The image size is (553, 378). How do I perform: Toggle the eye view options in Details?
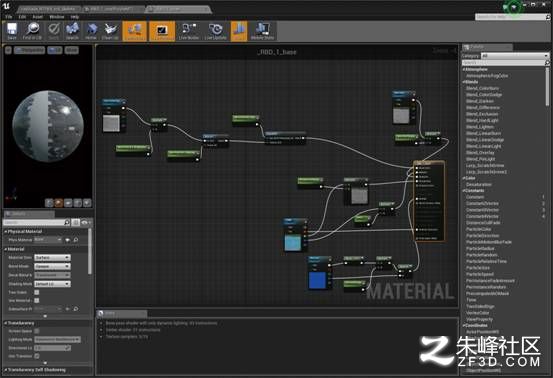[x=85, y=222]
